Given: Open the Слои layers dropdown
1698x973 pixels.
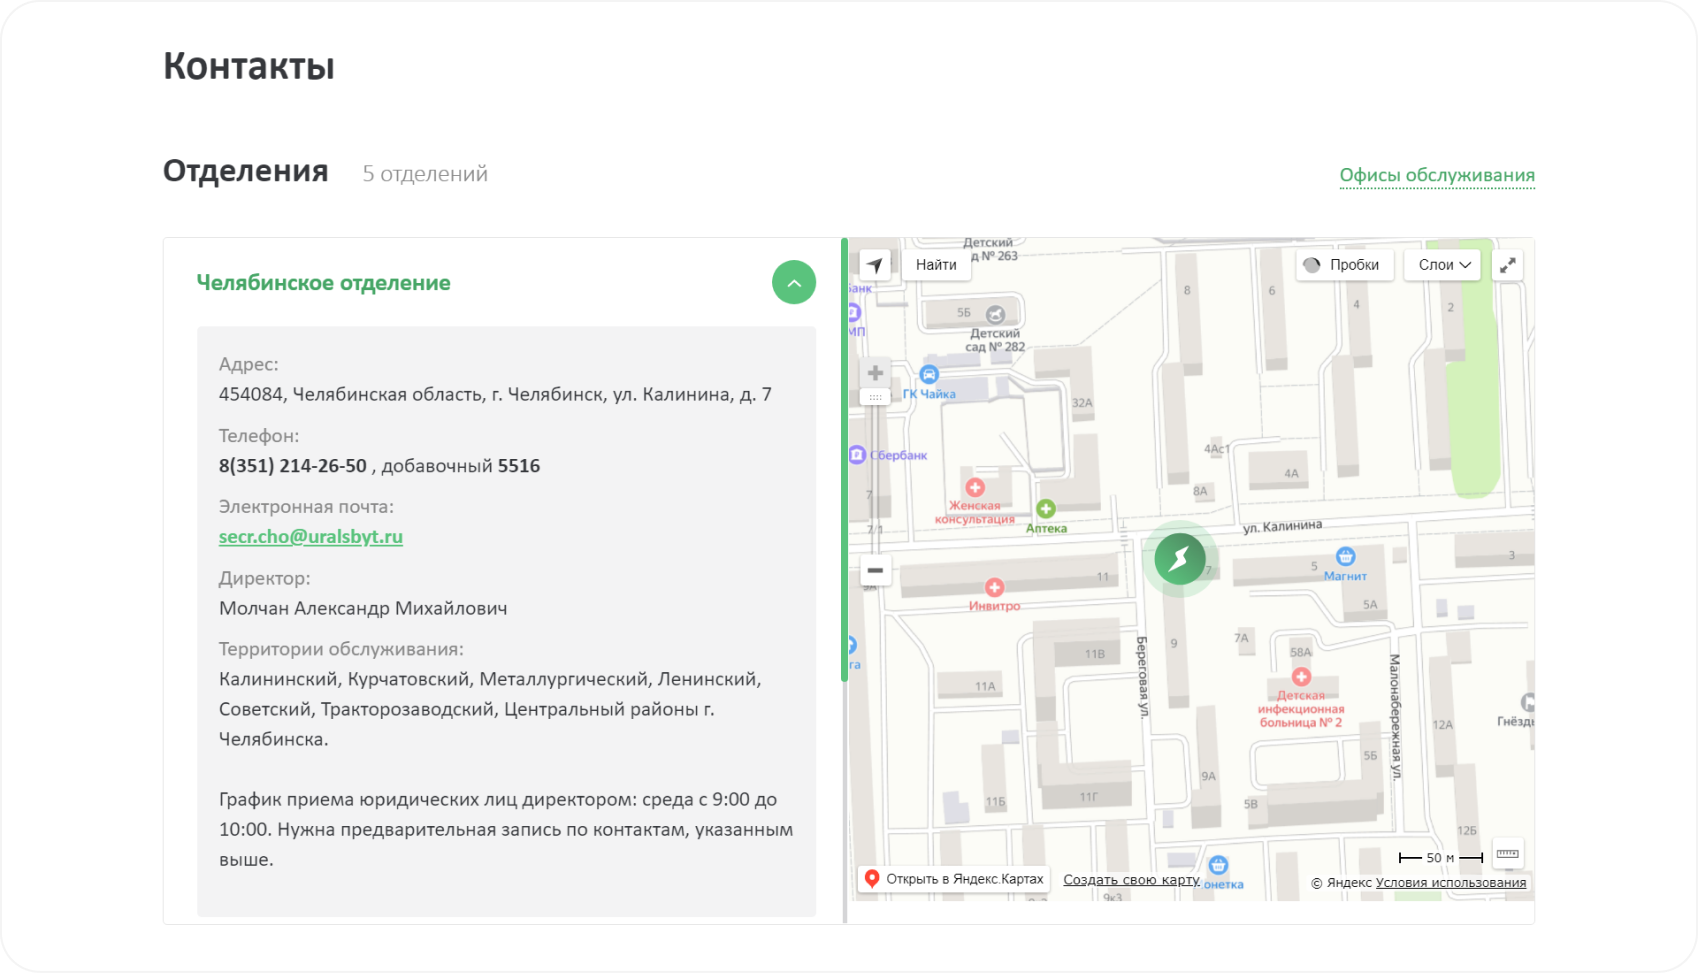Looking at the screenshot, I should 1444,265.
